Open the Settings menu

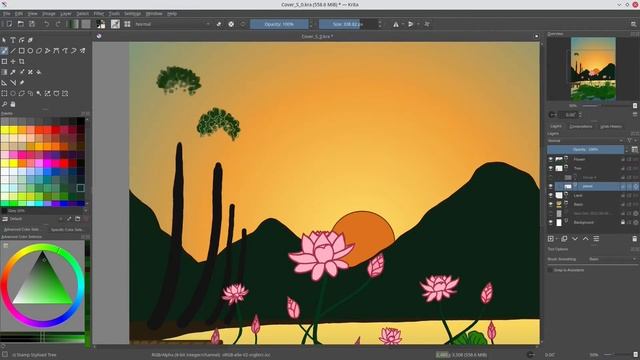pyautogui.click(x=132, y=13)
